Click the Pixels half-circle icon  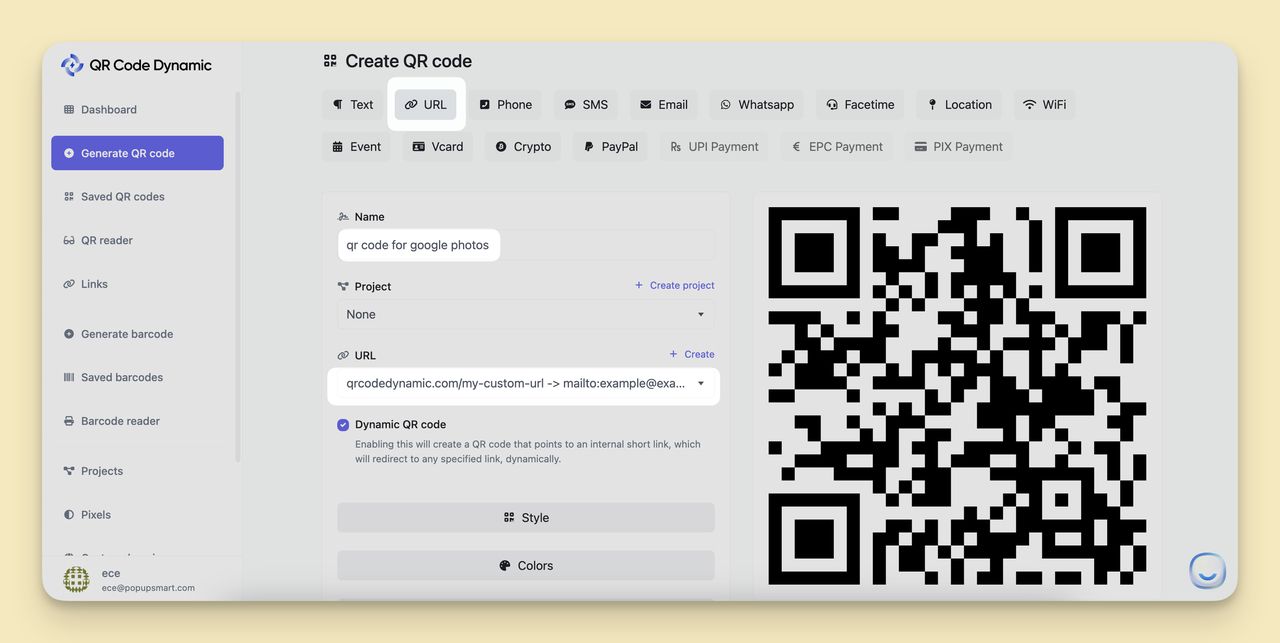point(69,515)
